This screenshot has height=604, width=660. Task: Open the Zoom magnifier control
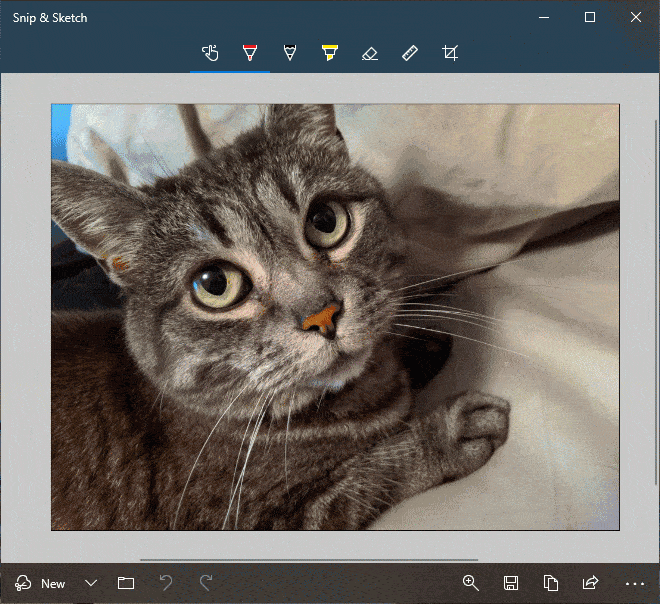pyautogui.click(x=471, y=583)
